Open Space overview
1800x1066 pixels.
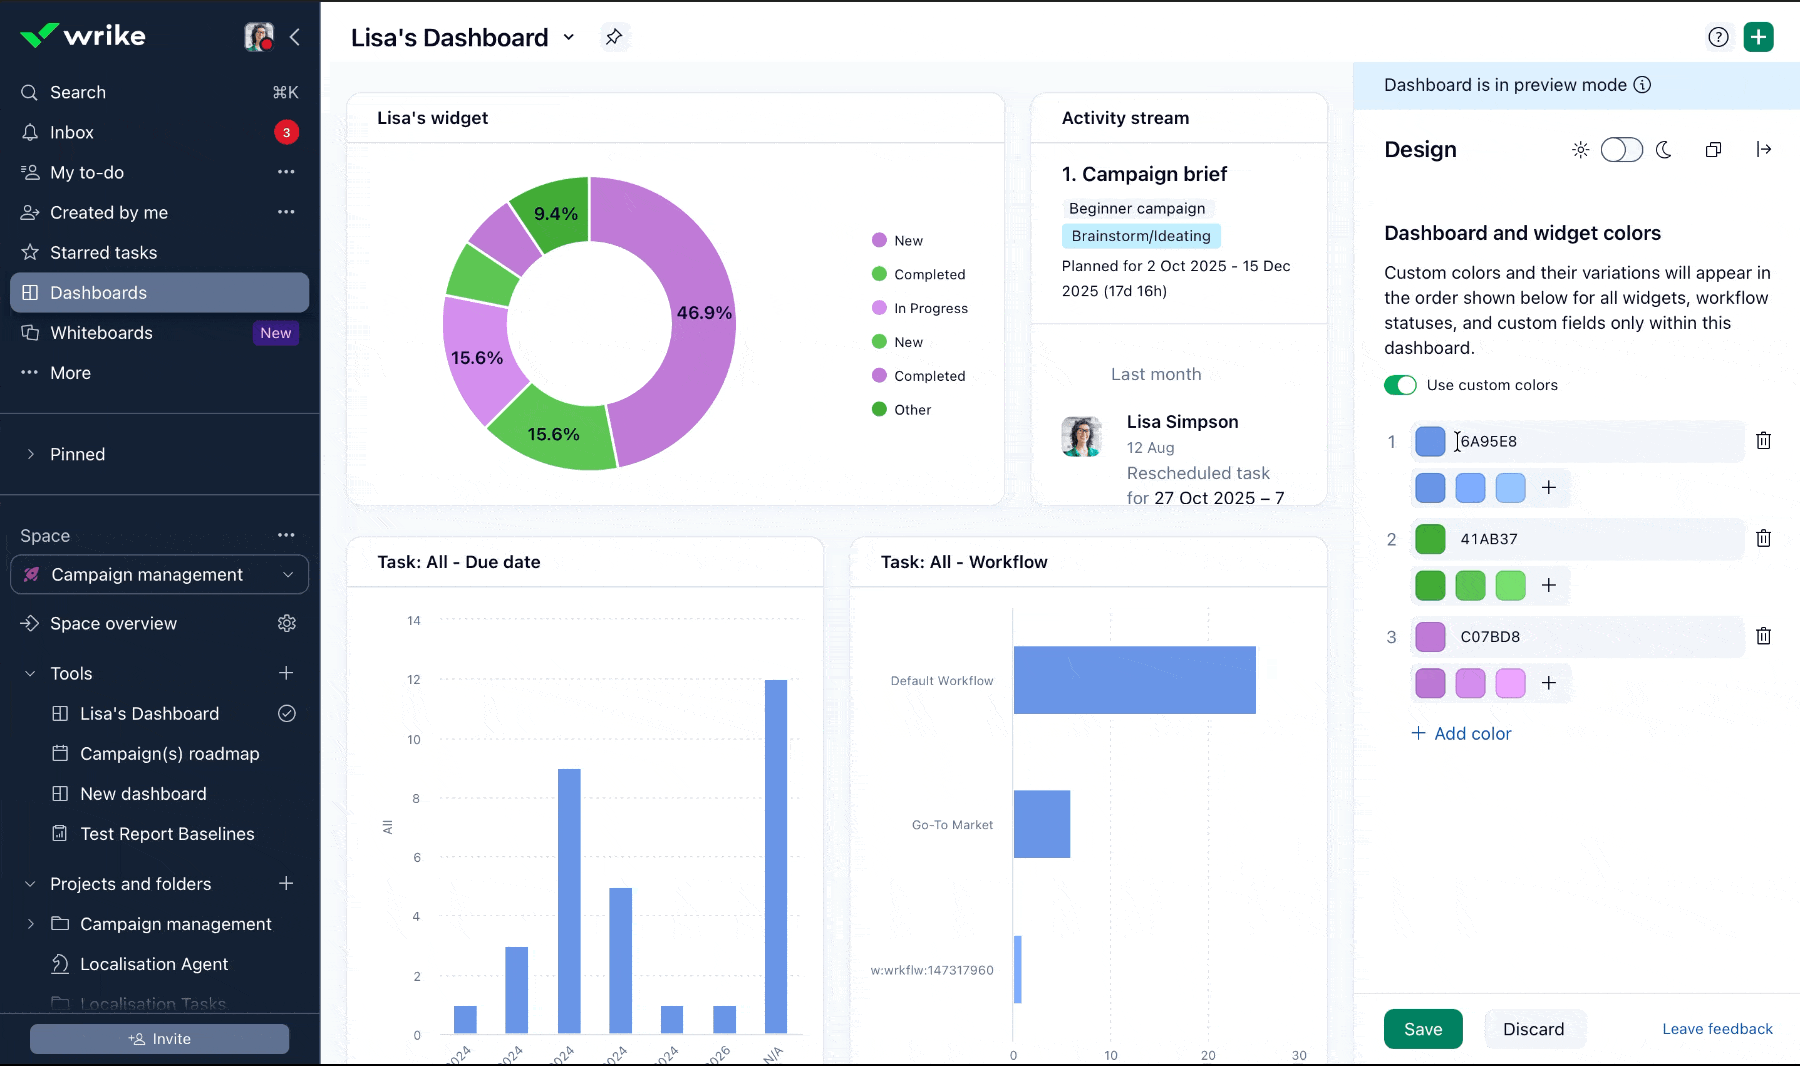point(113,623)
